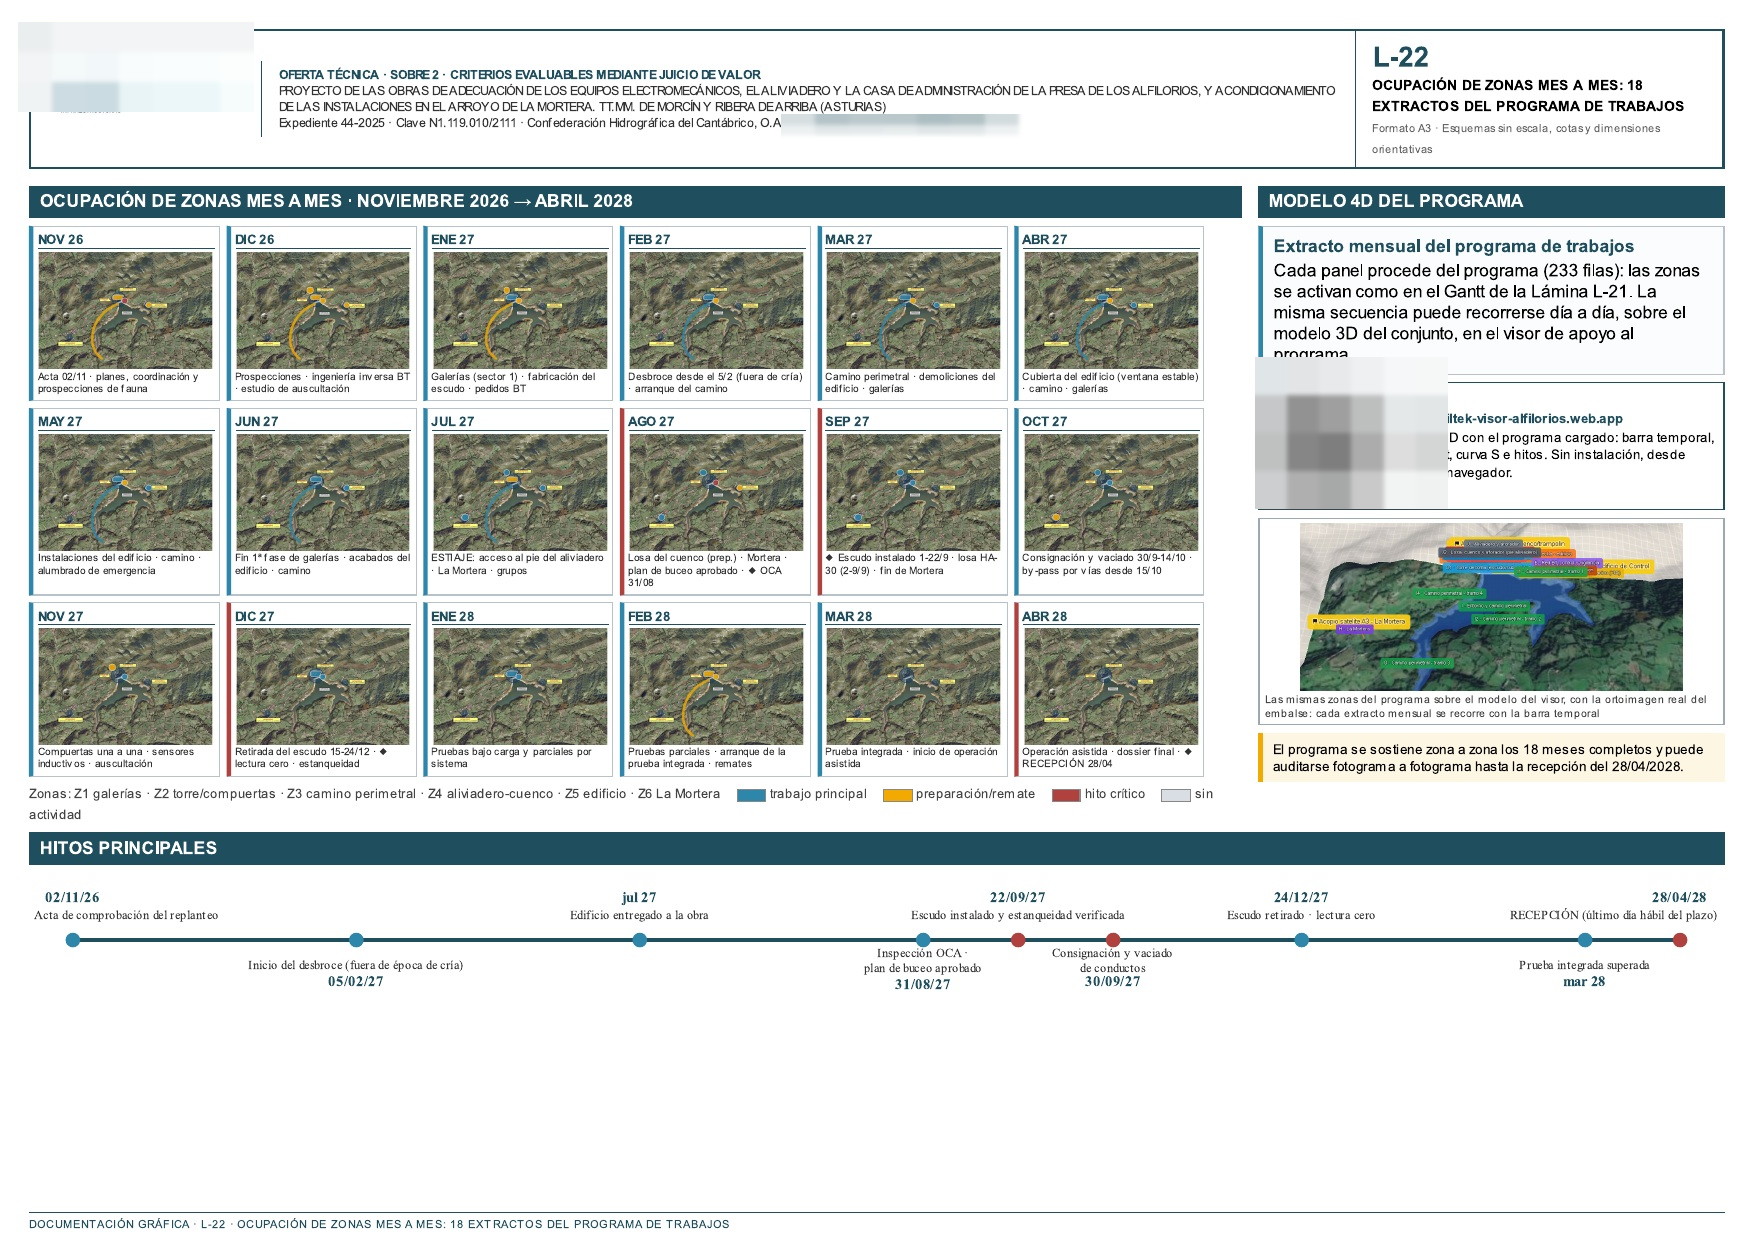Open the FEB 28 map image
This screenshot has width=1755, height=1241.
pyautogui.click(x=716, y=686)
